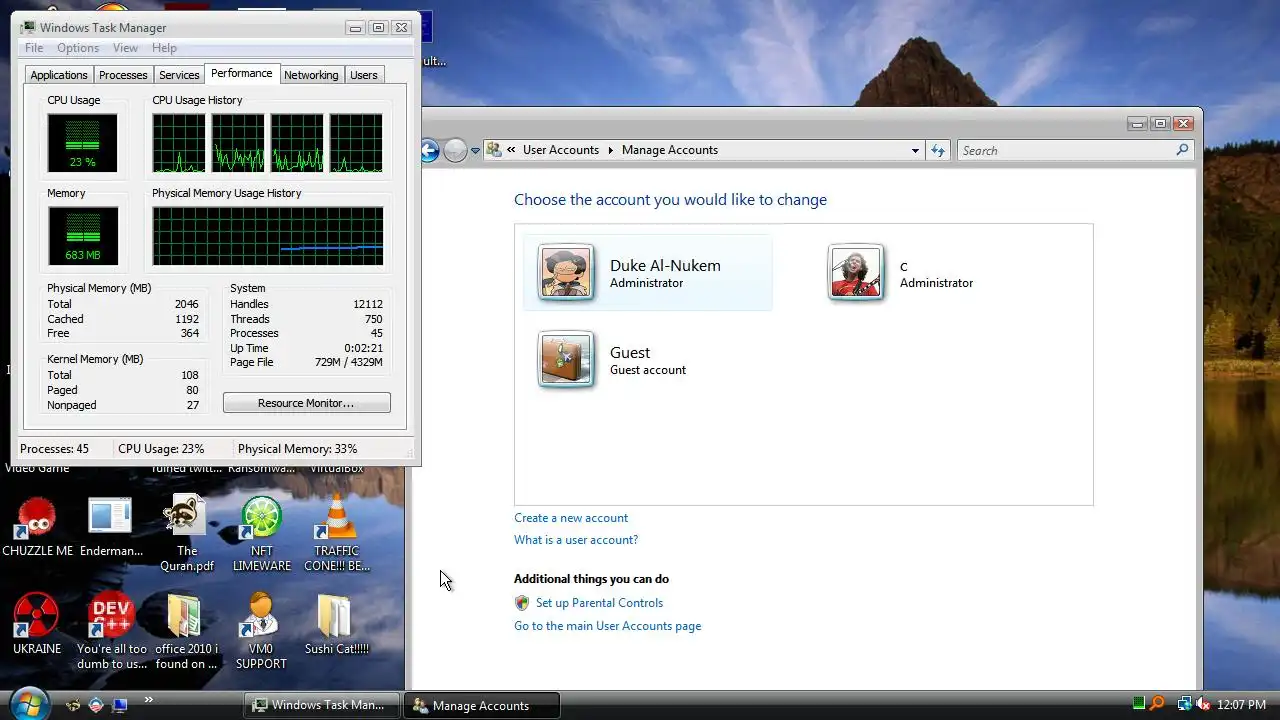Click the Guest account briefcase picture

(566, 359)
